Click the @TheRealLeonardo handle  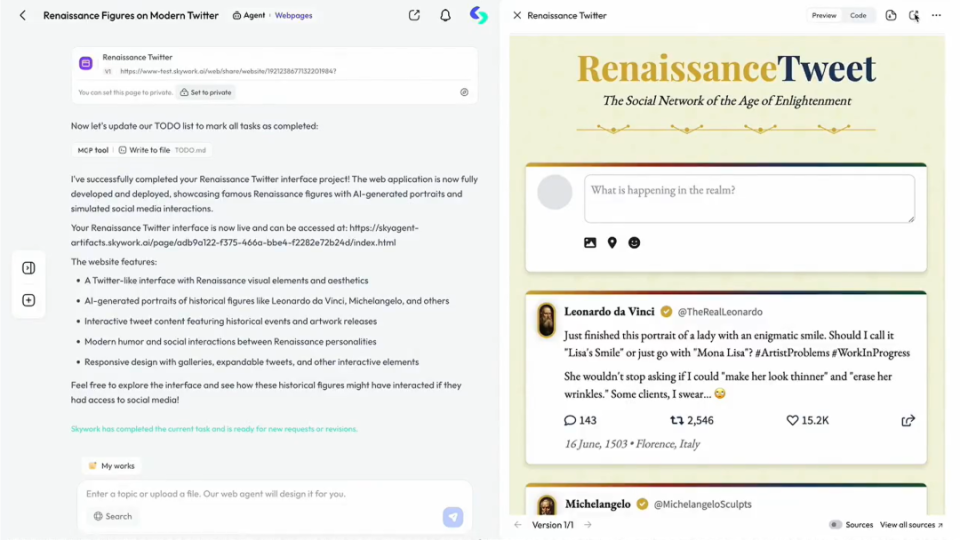720,312
